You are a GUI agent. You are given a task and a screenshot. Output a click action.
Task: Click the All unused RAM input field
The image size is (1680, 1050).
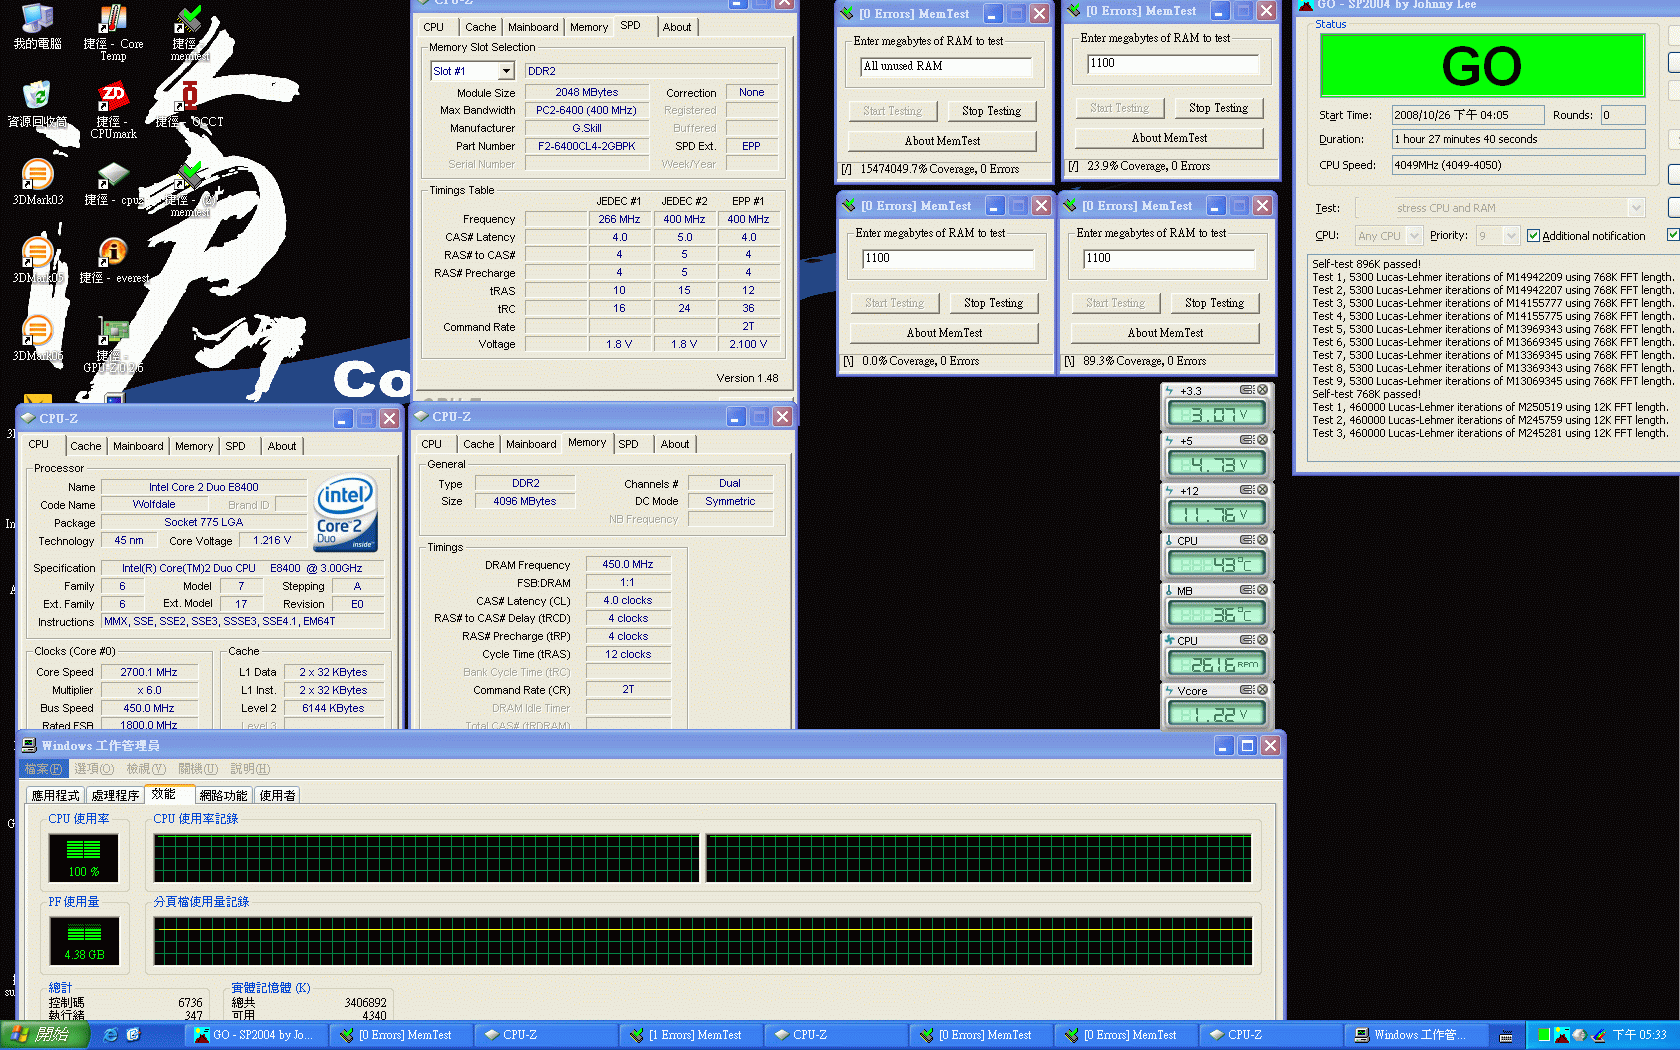click(946, 67)
